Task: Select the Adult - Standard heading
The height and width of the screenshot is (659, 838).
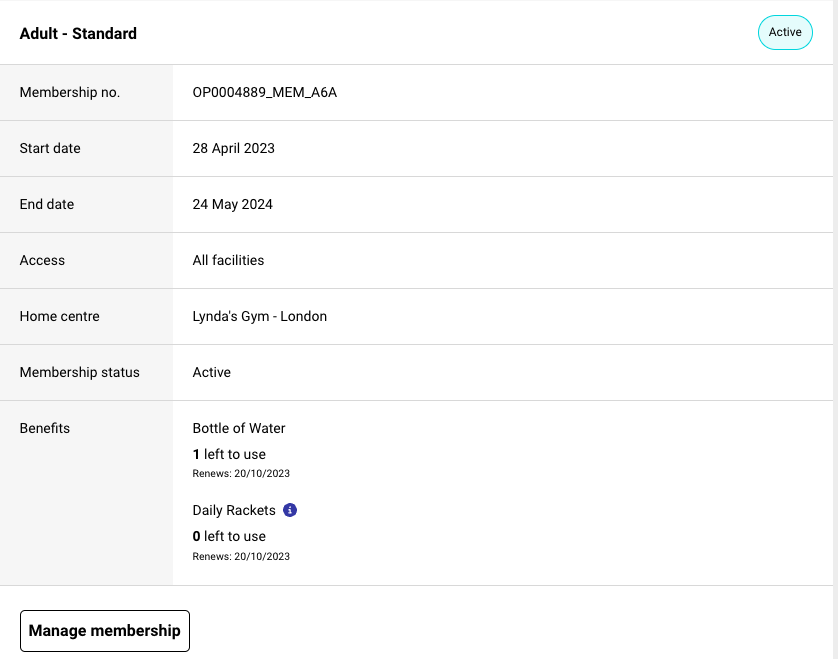Action: point(78,34)
